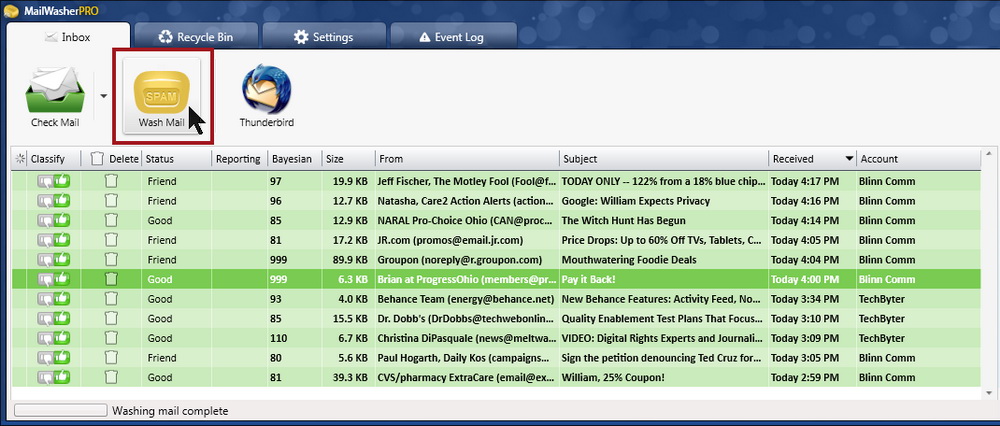
Task: Classify the Dr. Dobb's email
Action: point(54,319)
